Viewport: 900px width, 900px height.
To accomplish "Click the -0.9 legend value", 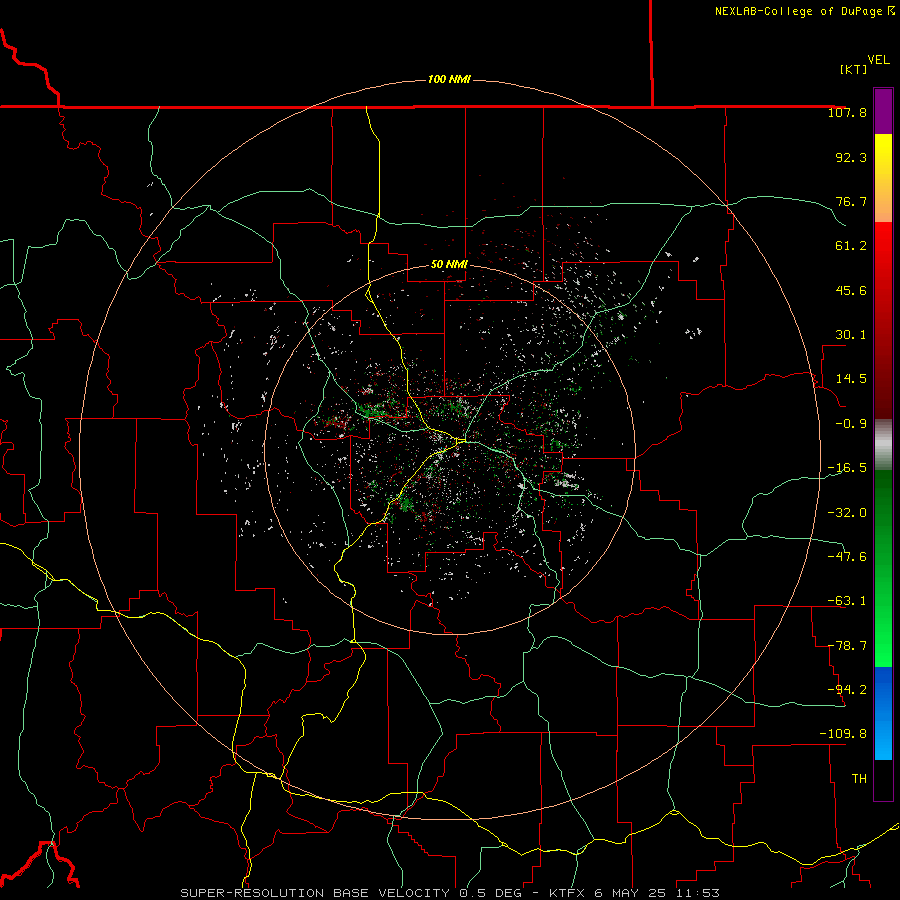I will pos(851,424).
